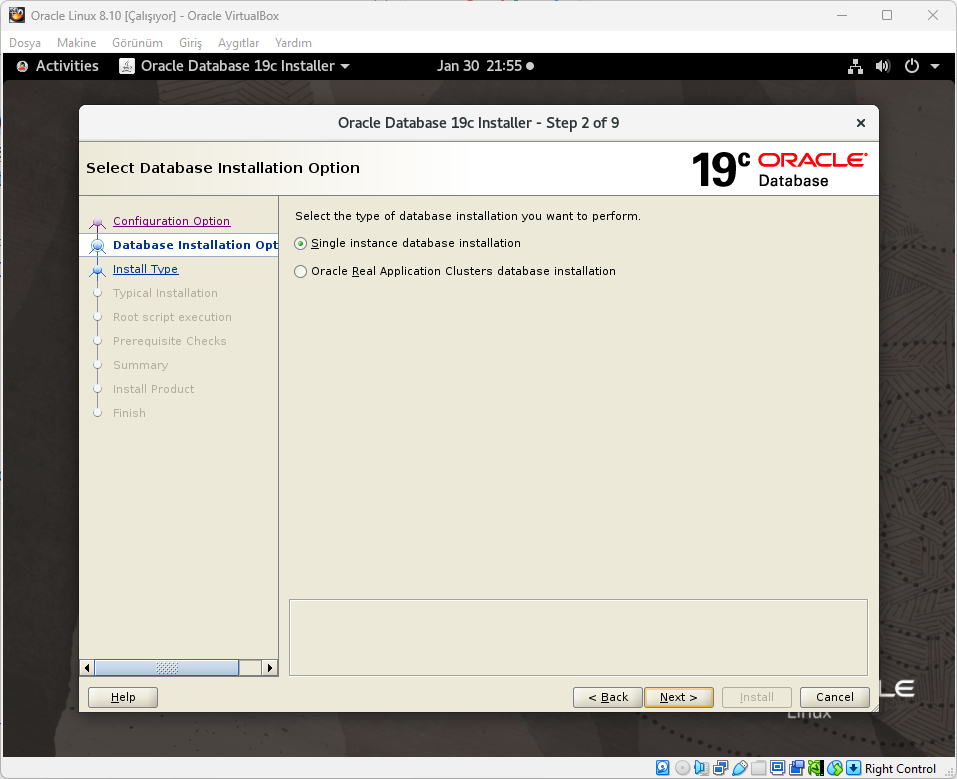Screen dimensions: 957x779
Task: Open the Giriş menu
Action: pos(190,43)
